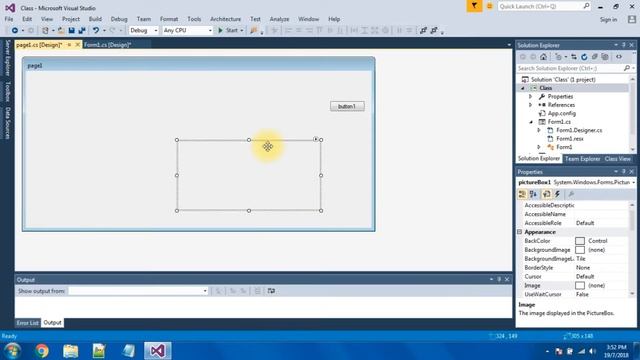The image size is (640, 360).
Task: Click the Categorized view icon in Properties
Action: click(522, 194)
